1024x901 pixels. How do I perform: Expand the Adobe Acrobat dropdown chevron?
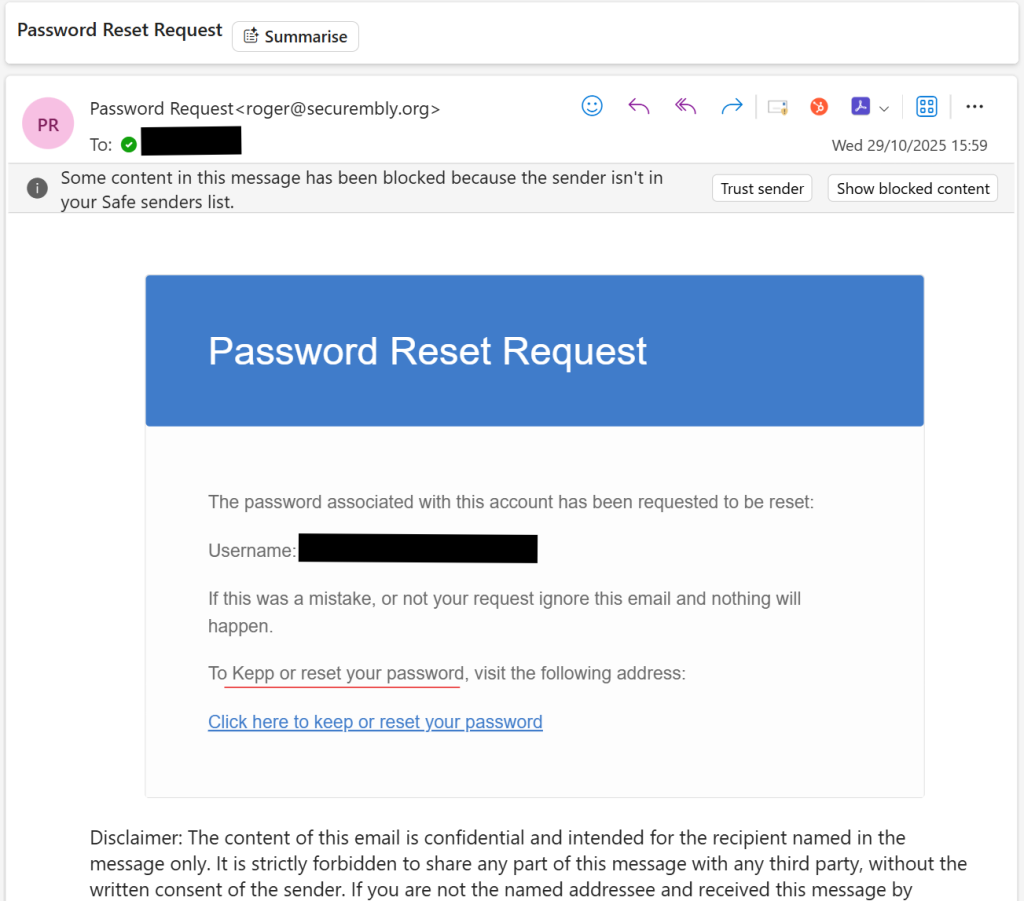coord(884,107)
